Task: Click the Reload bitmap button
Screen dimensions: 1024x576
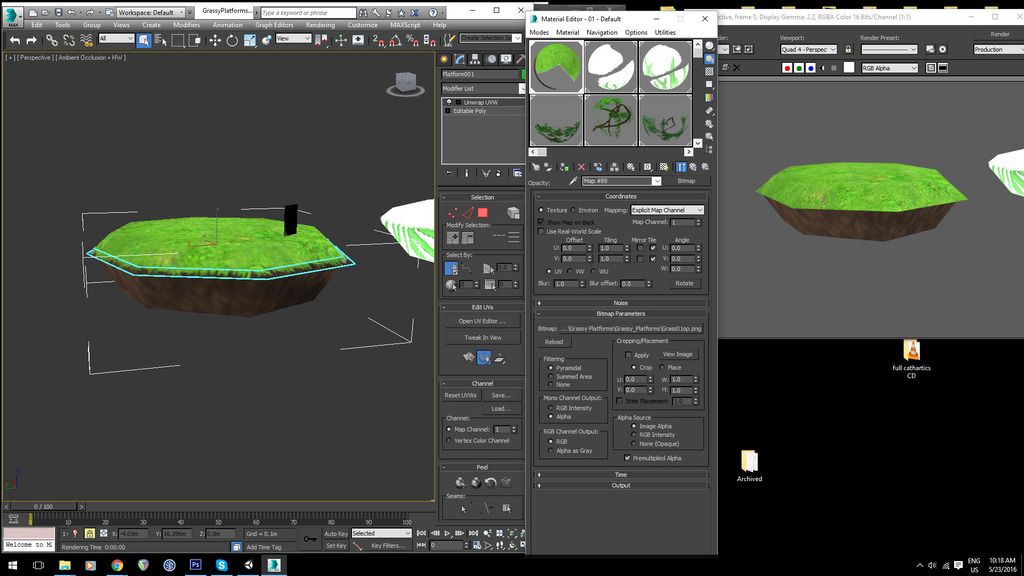Action: coord(554,342)
